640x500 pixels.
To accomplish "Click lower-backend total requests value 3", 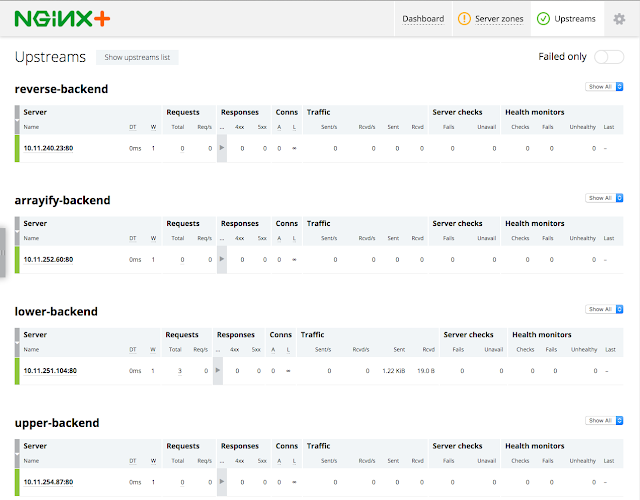I will click(x=180, y=371).
